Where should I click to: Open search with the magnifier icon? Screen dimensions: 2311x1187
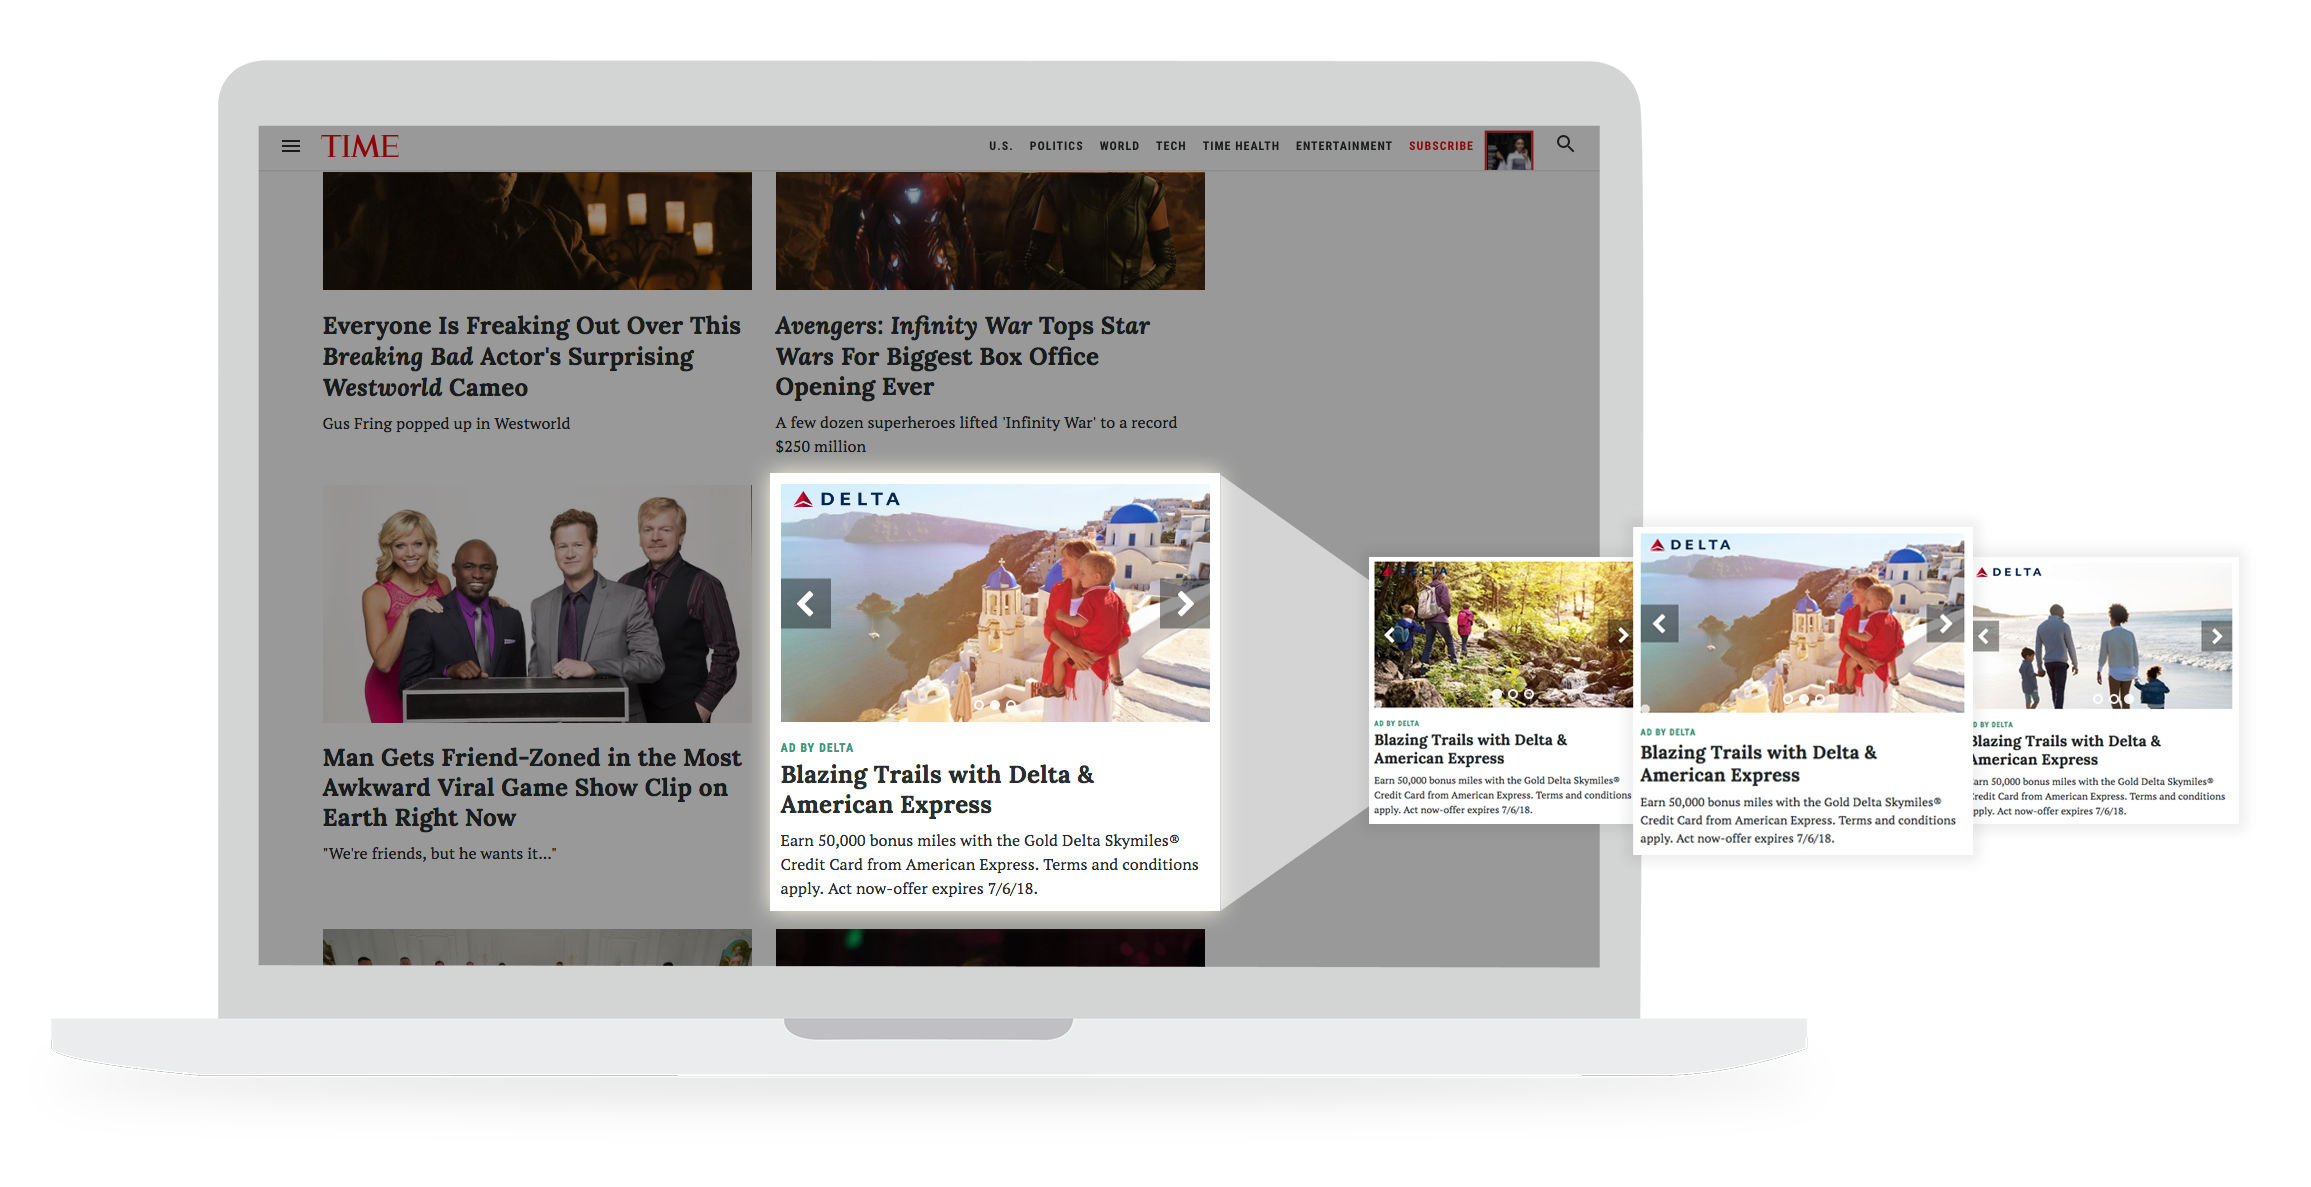pos(1565,144)
